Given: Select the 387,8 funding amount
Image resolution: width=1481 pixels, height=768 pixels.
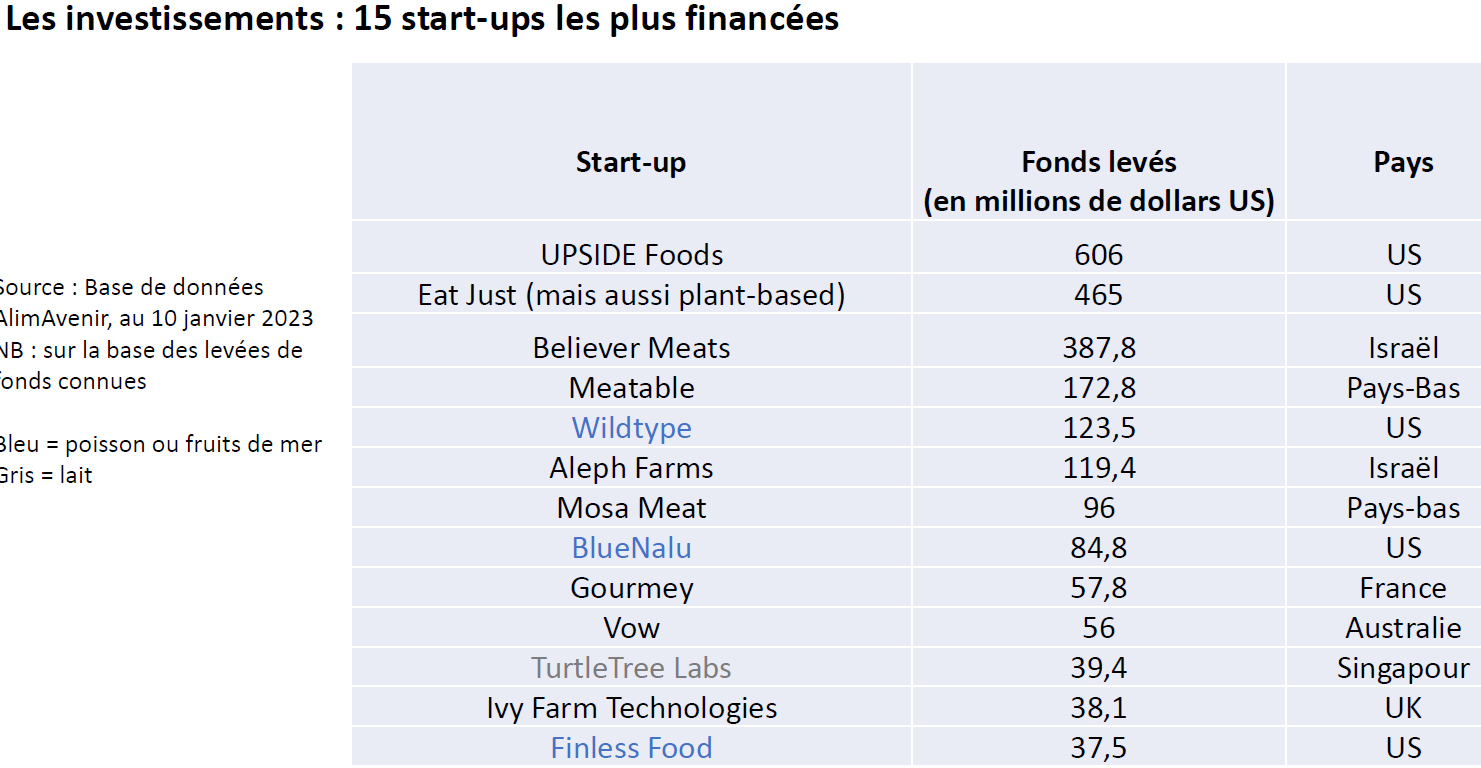Looking at the screenshot, I should 1098,348.
